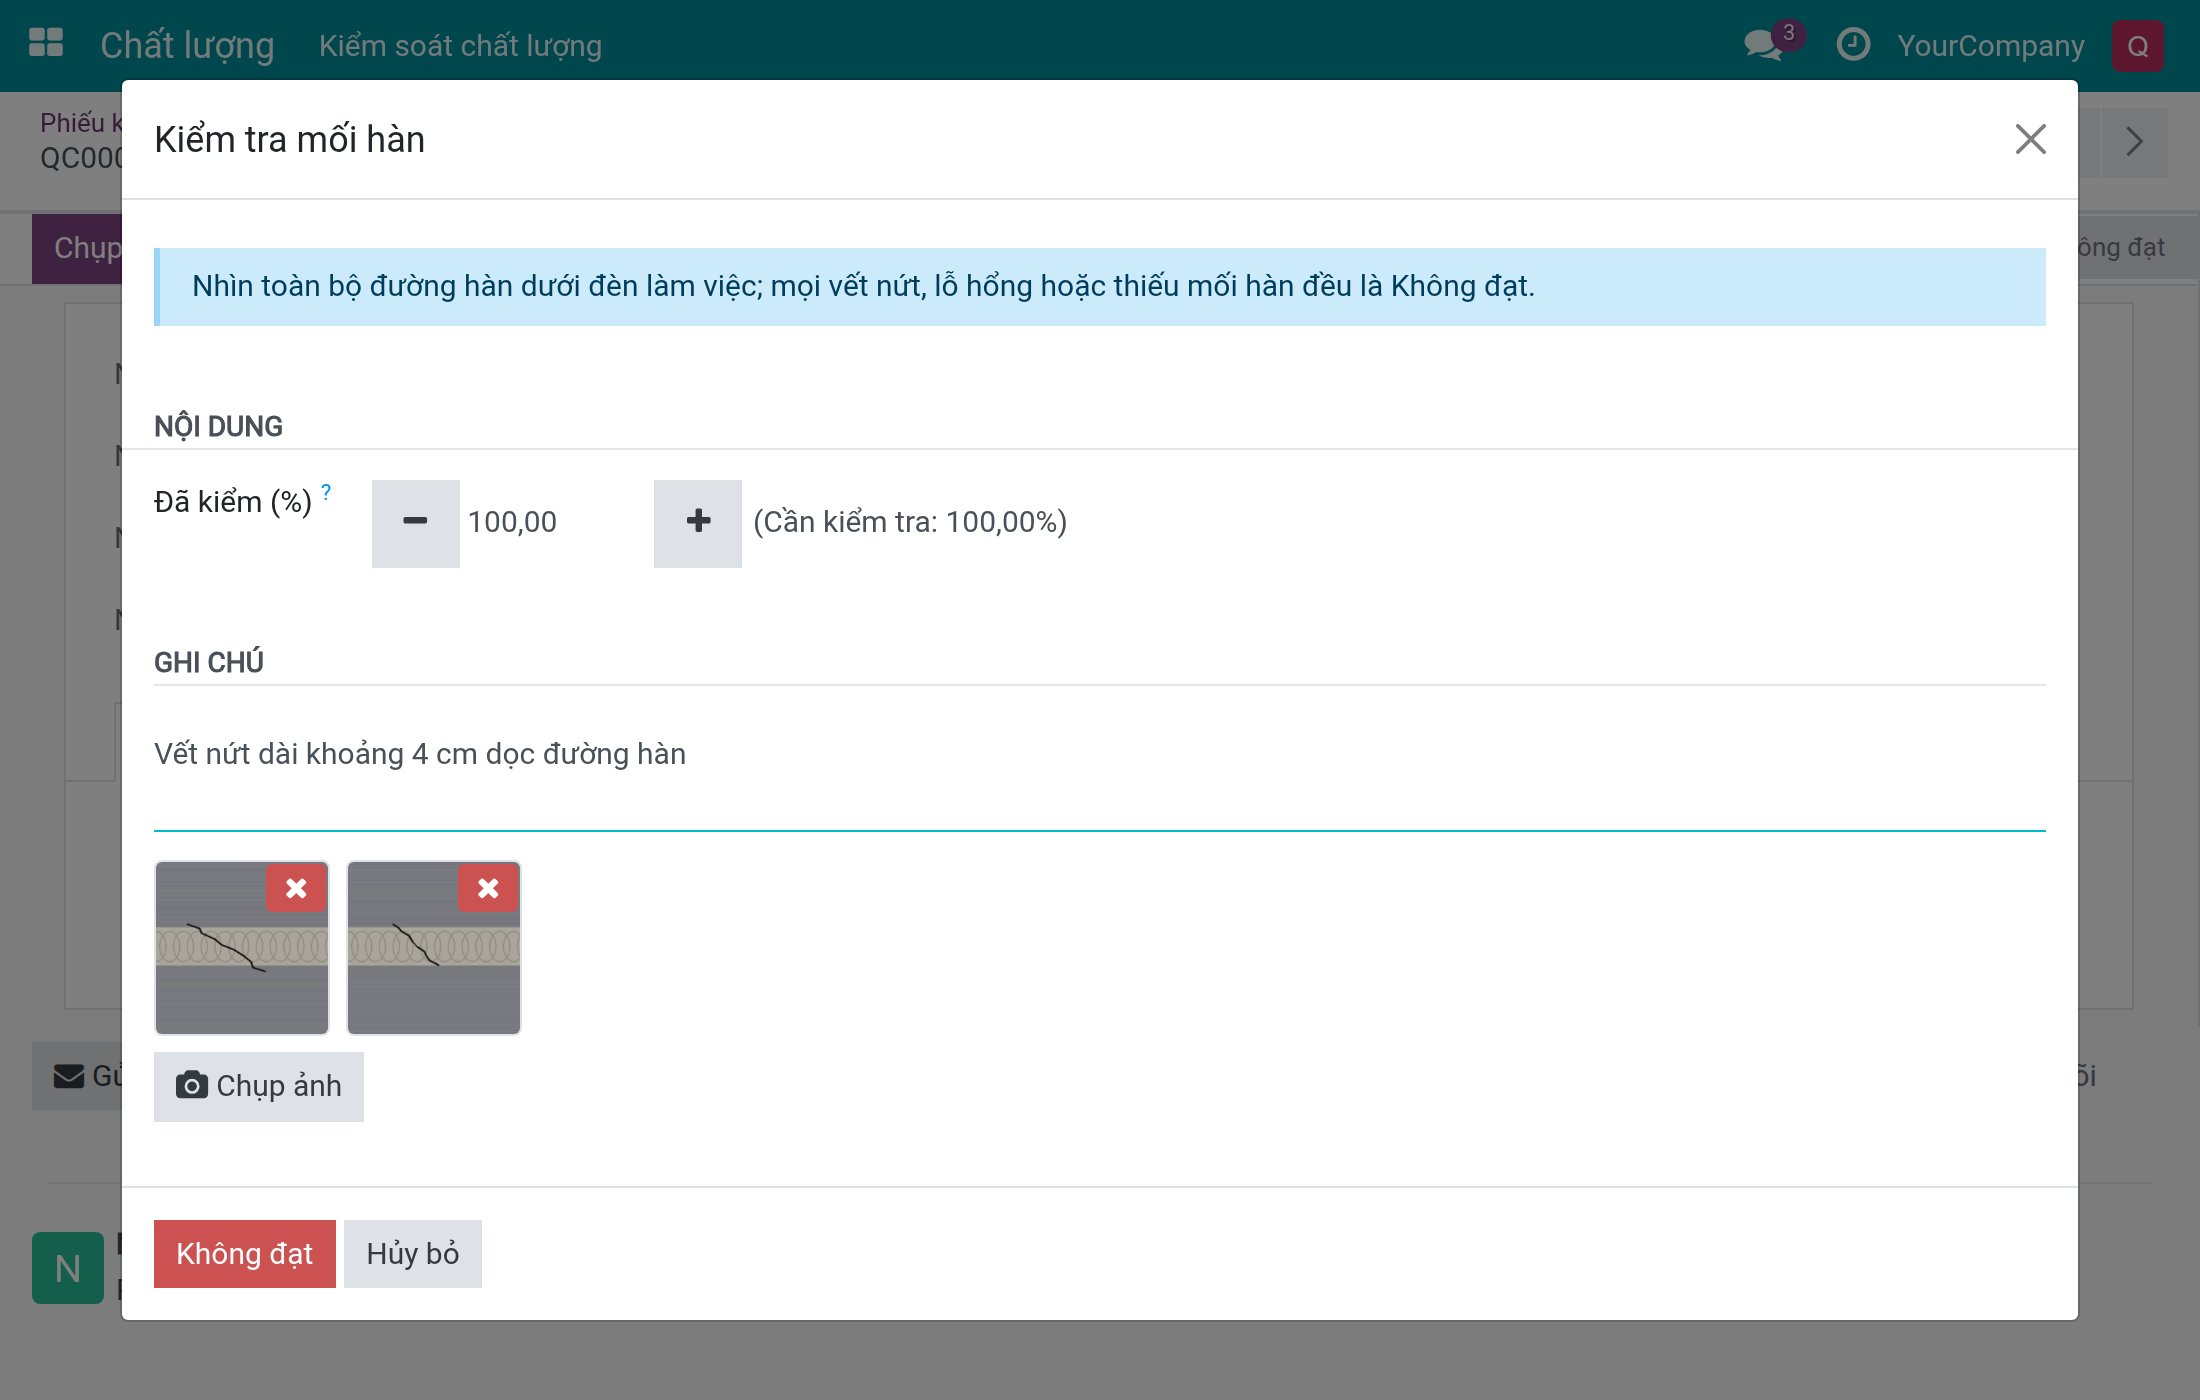Click the instruction banner text
This screenshot has height=1400, width=2200.
(862, 286)
